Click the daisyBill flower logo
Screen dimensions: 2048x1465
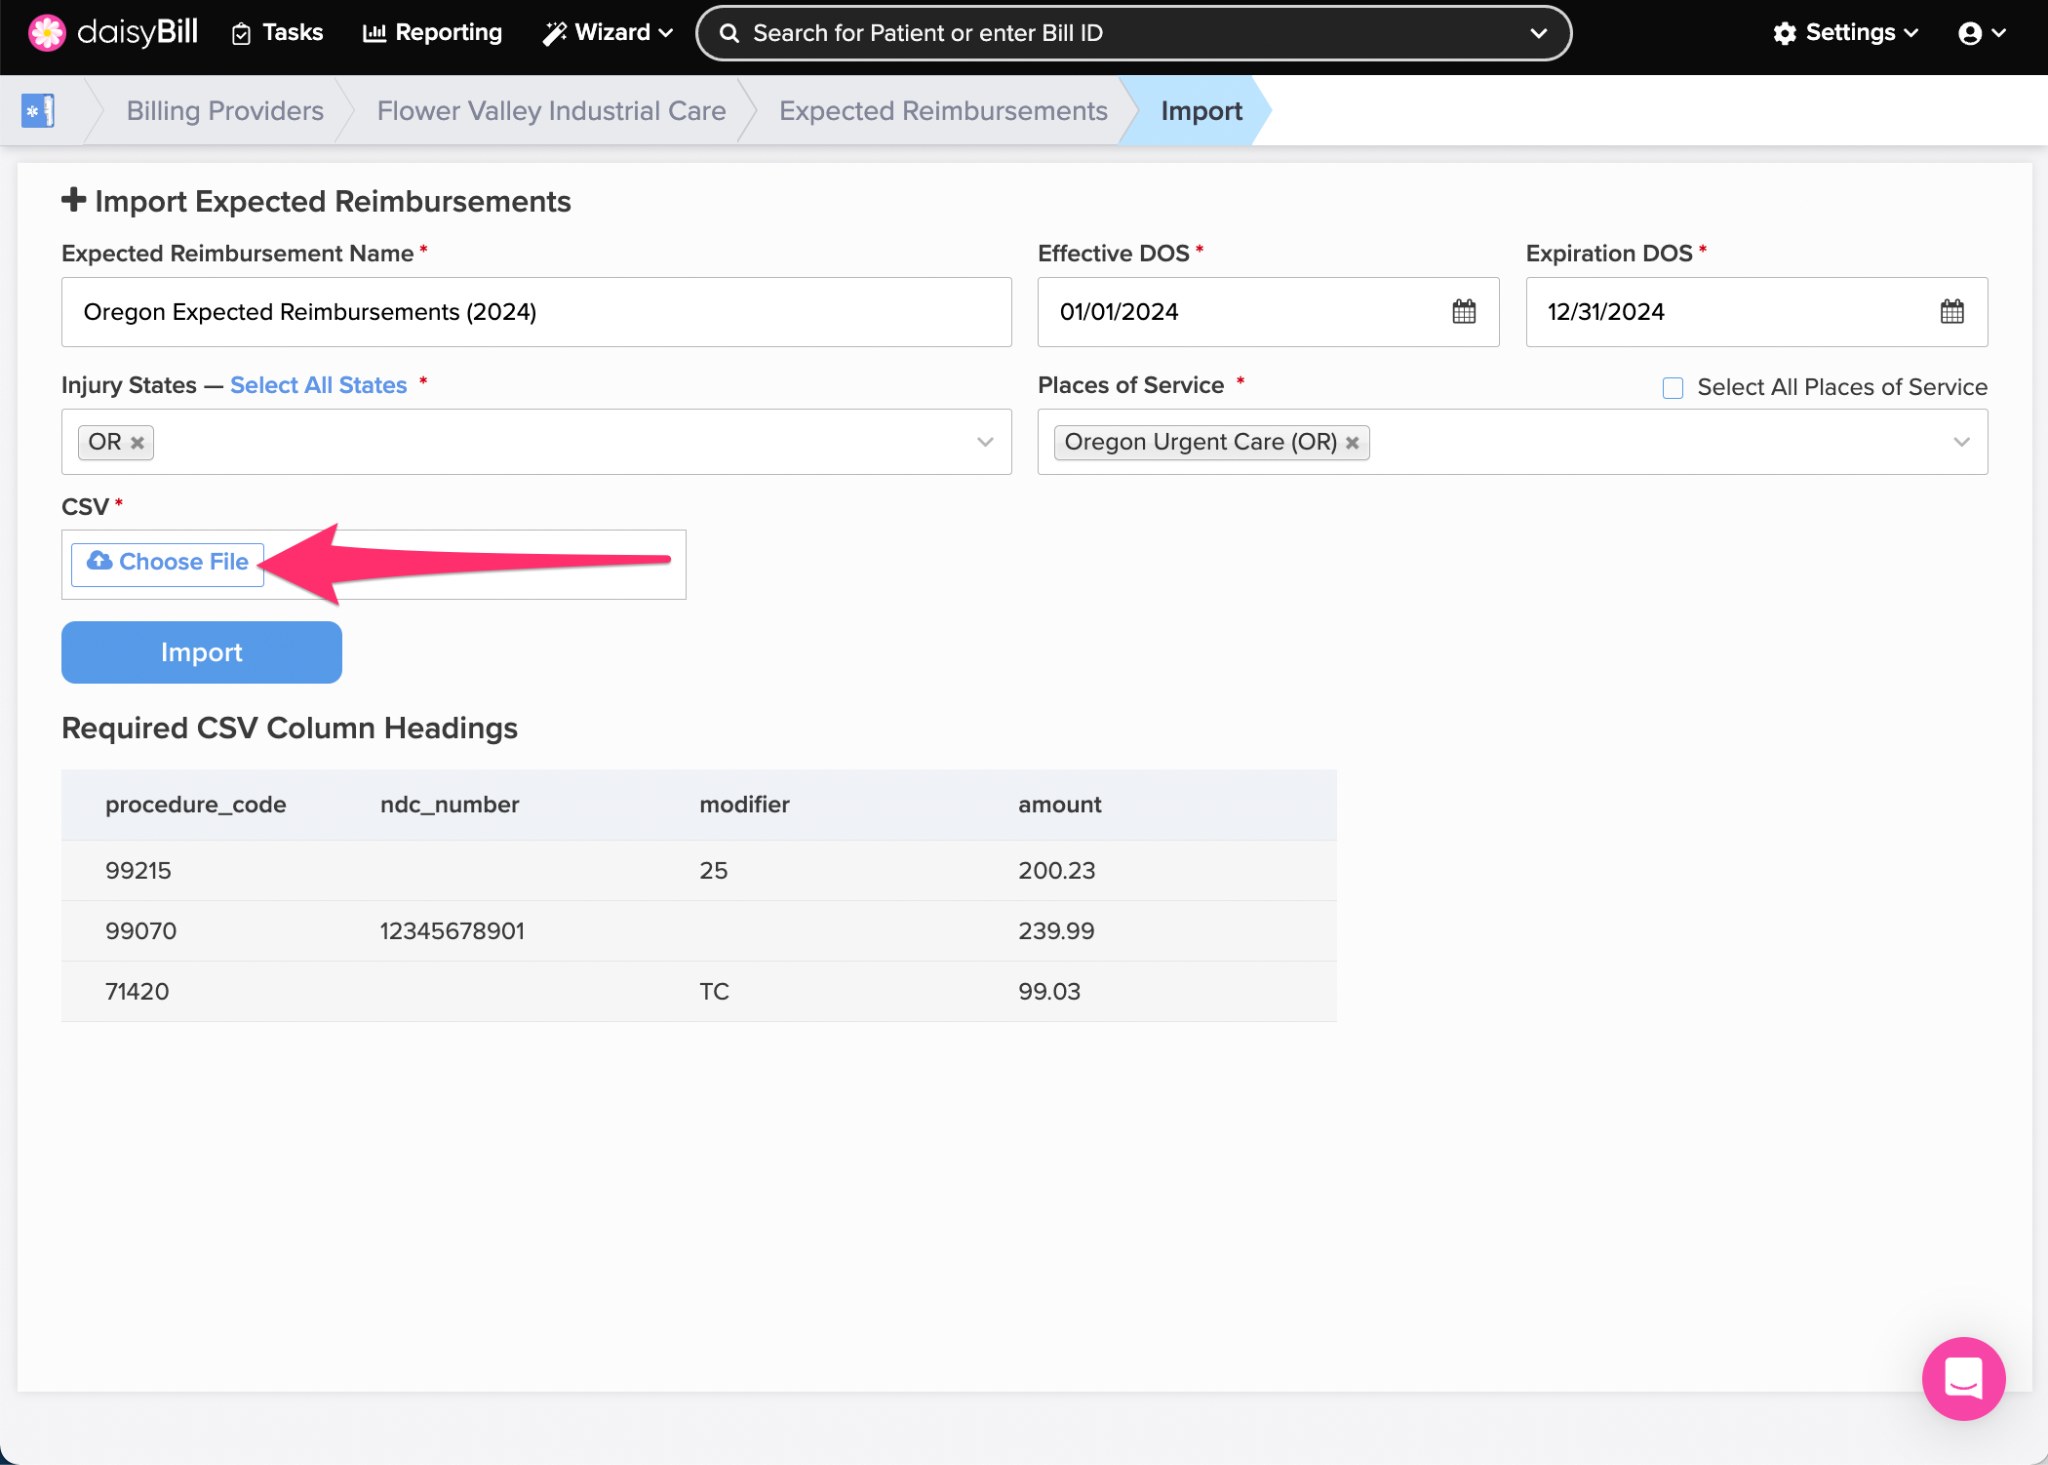pos(46,32)
